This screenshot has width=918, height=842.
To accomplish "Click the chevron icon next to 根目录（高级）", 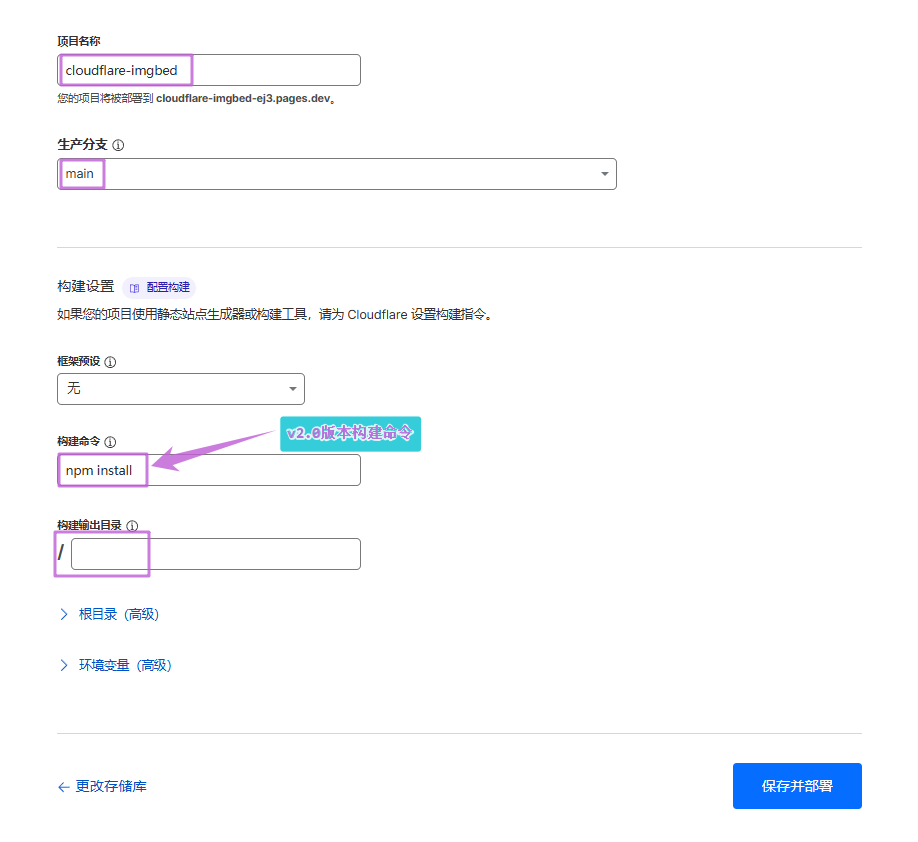I will click(x=64, y=614).
